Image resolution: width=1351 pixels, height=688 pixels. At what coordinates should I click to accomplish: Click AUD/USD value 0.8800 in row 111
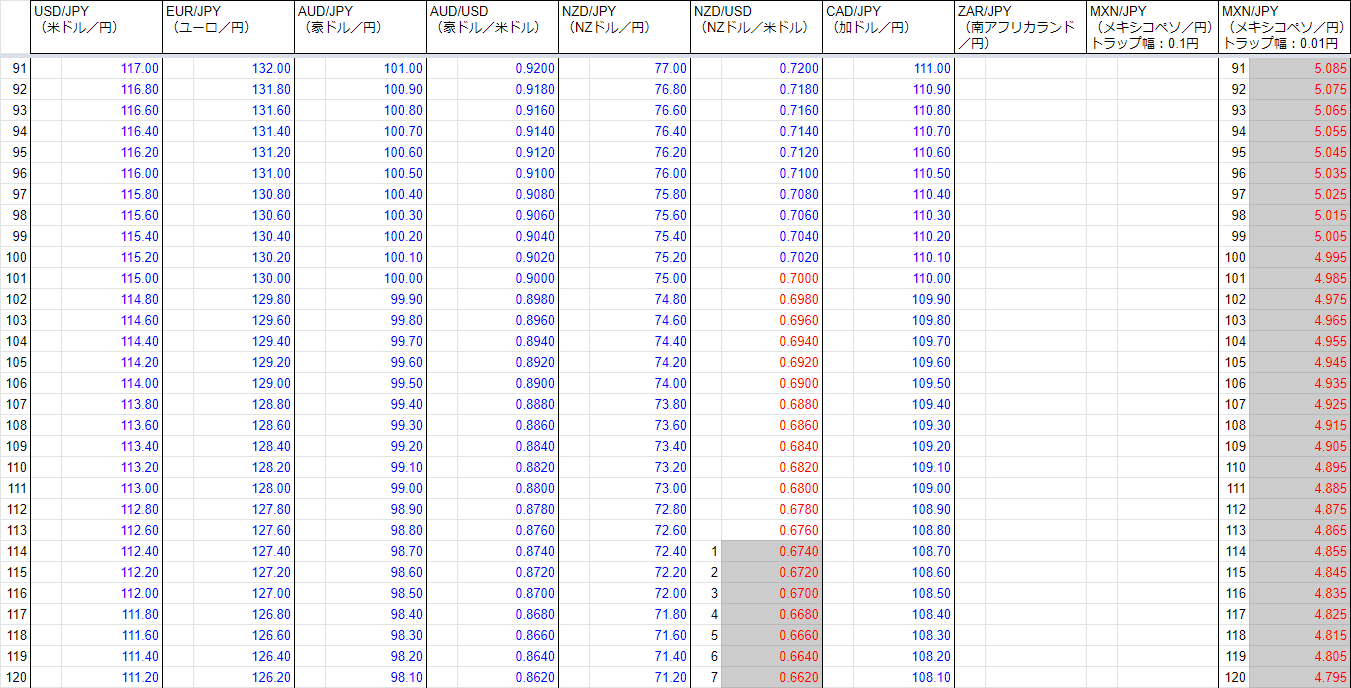coord(506,488)
